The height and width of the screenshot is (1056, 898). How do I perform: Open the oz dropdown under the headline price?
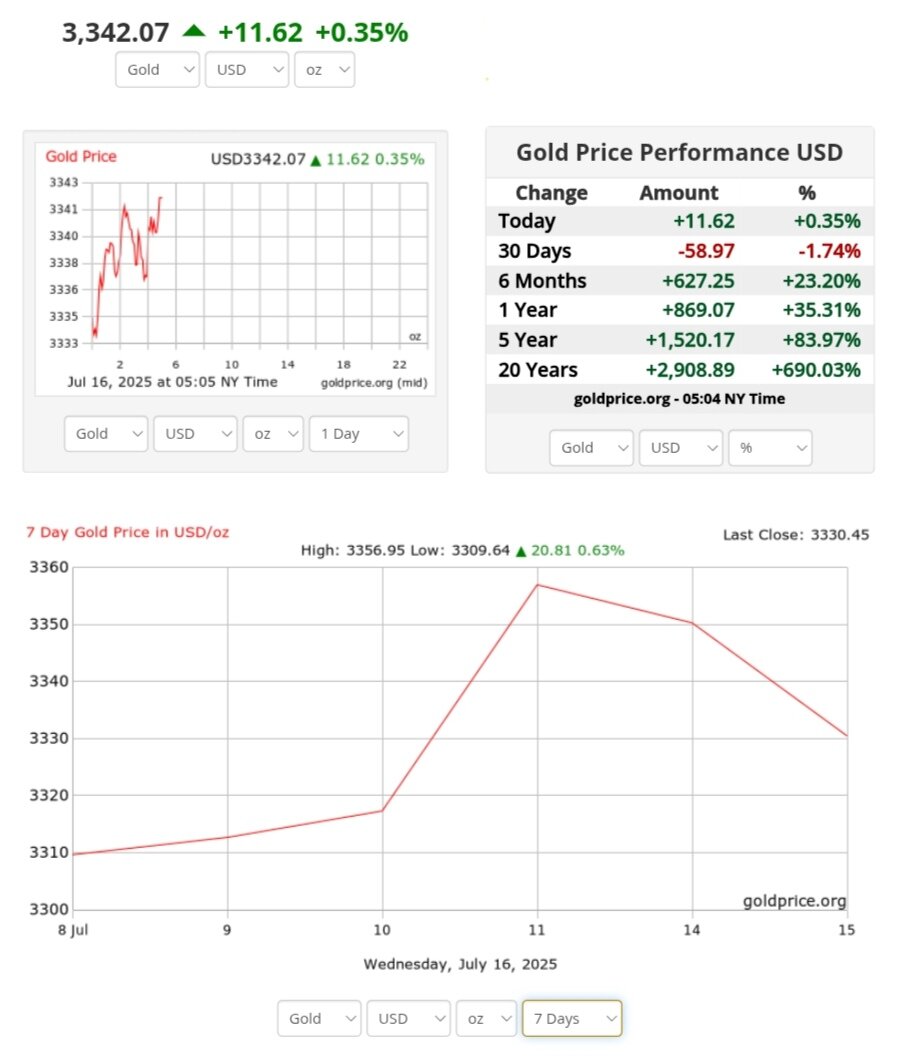pos(324,70)
